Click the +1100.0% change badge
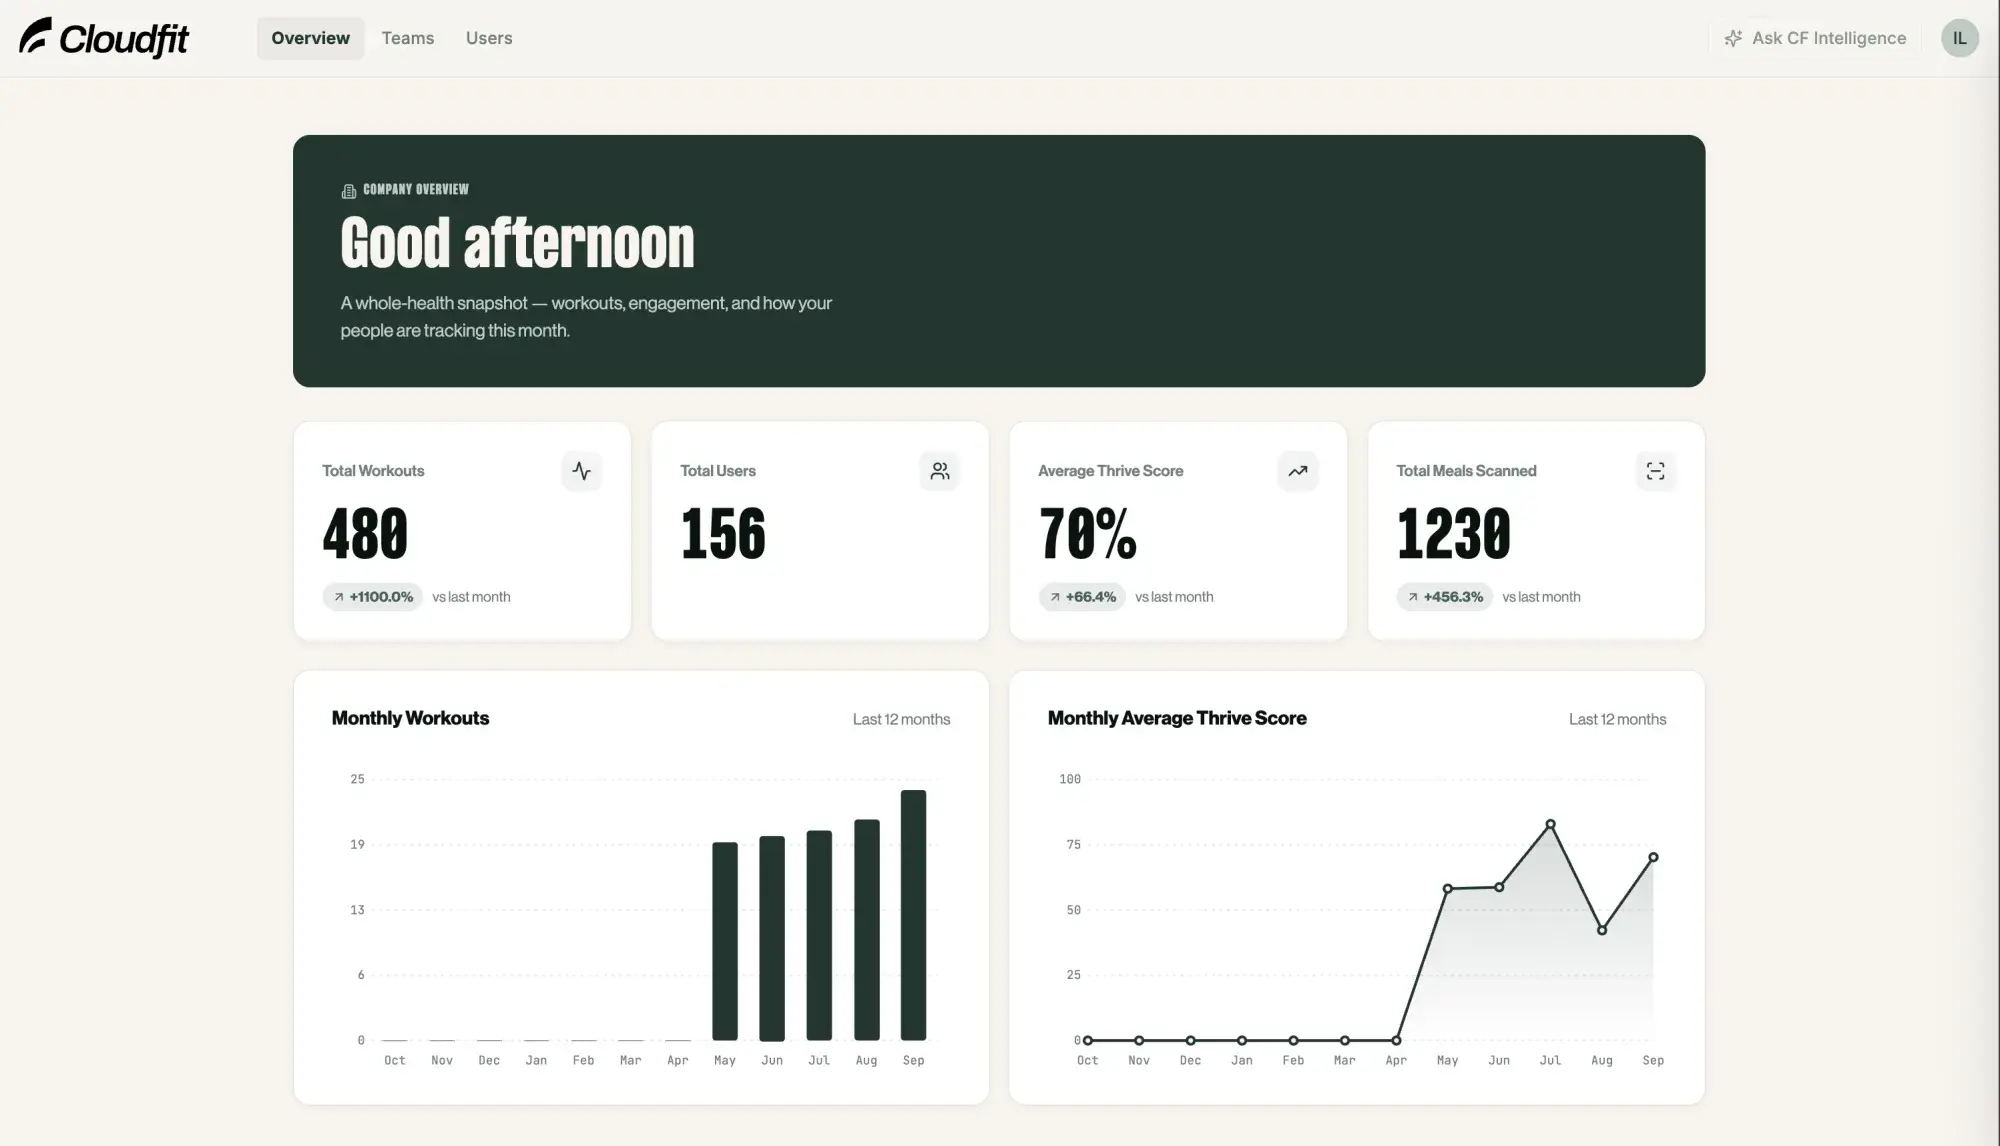 [x=372, y=597]
